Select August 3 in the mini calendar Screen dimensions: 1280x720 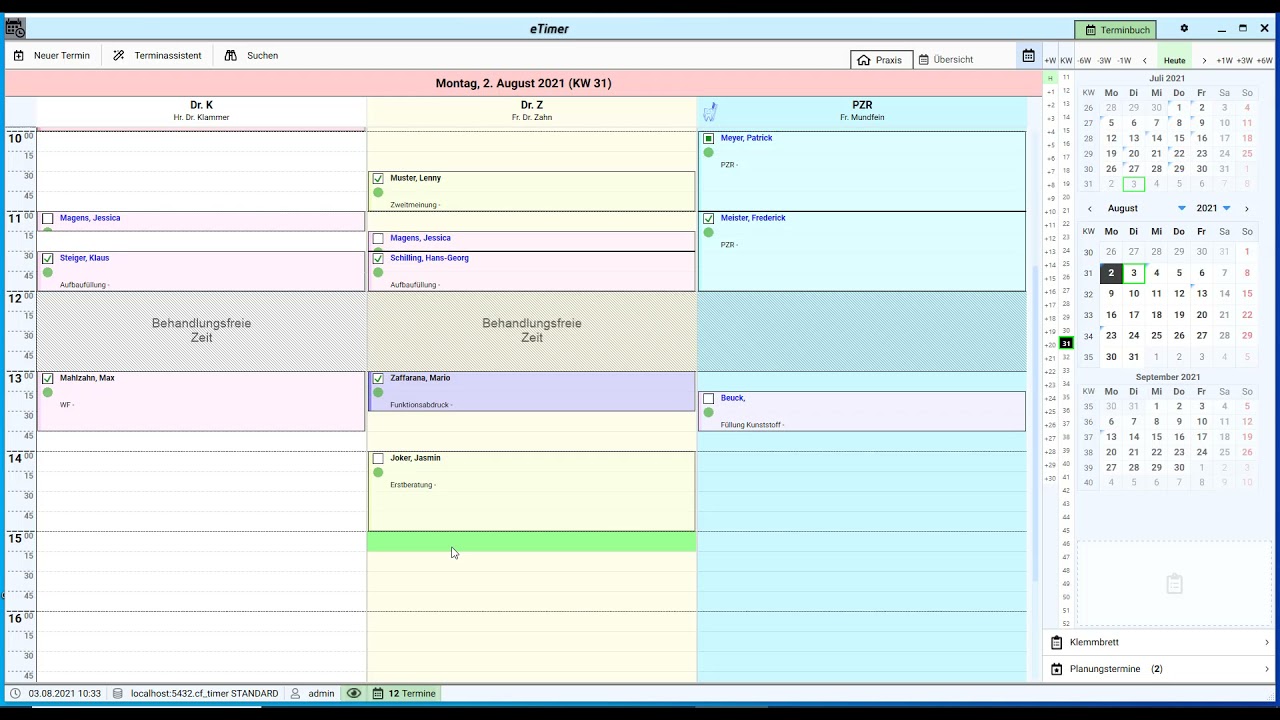[x=1134, y=273]
